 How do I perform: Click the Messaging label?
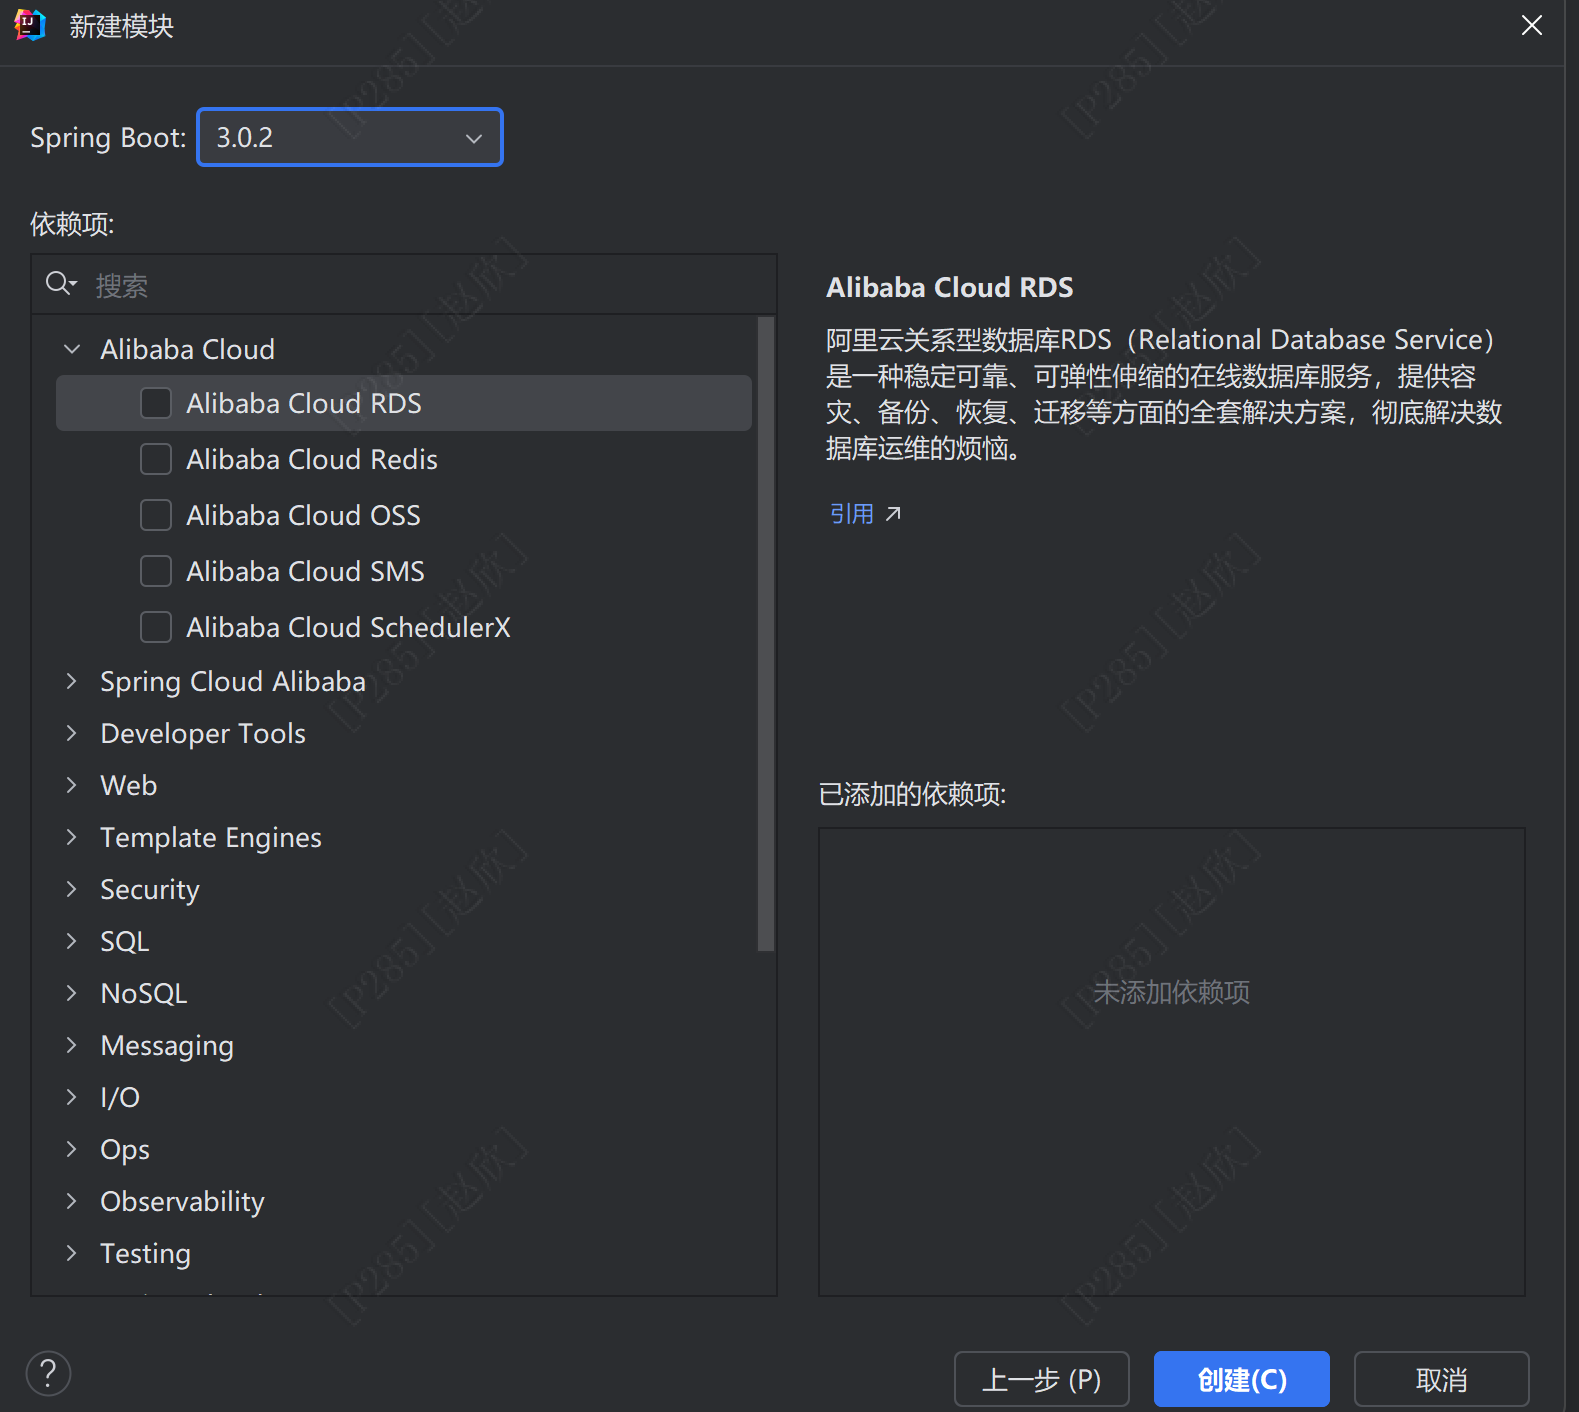pos(167,1045)
